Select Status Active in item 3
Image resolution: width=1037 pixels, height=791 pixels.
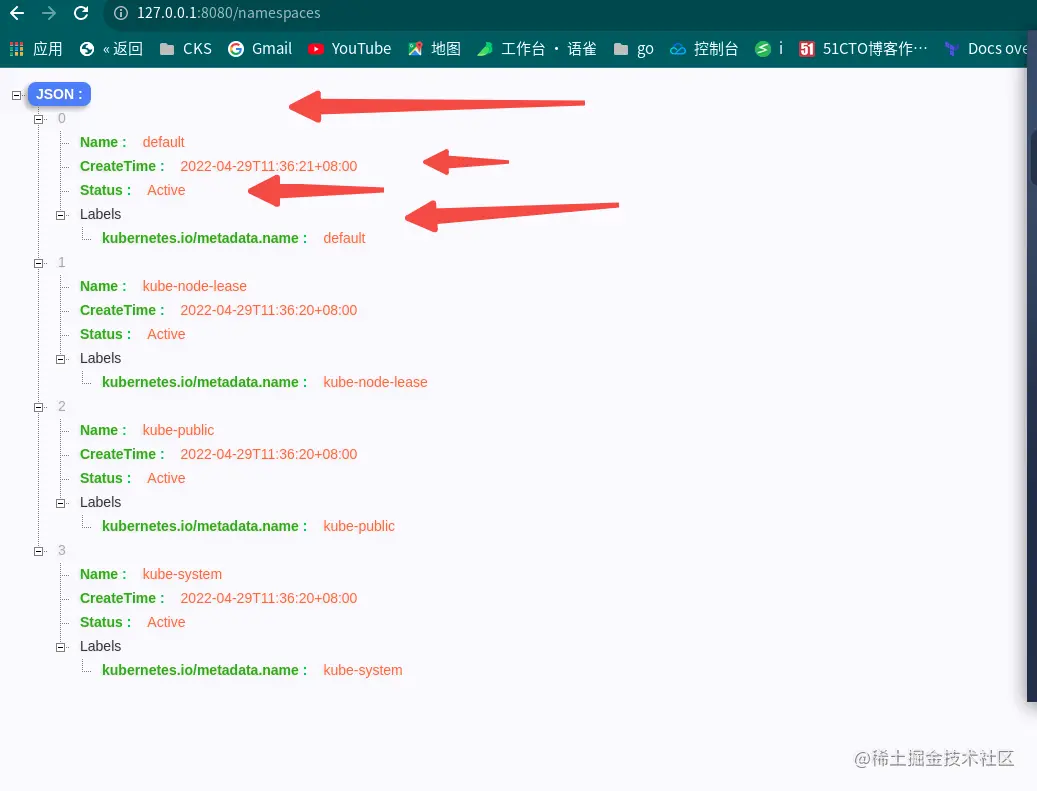tap(166, 622)
